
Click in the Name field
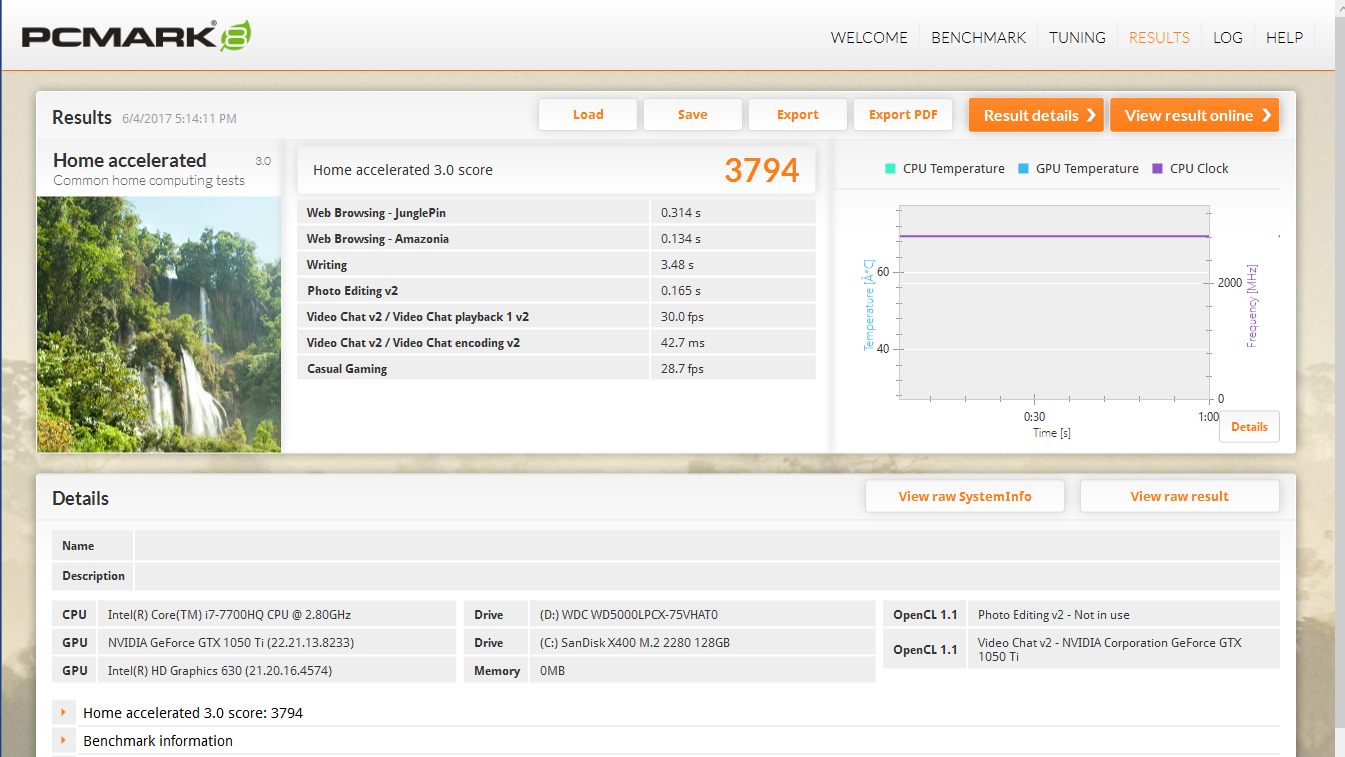coord(706,546)
